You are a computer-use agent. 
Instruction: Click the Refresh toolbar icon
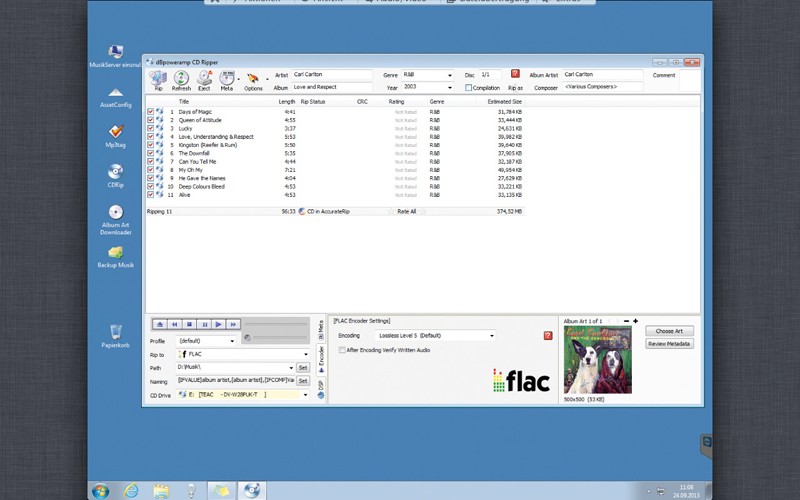(181, 78)
